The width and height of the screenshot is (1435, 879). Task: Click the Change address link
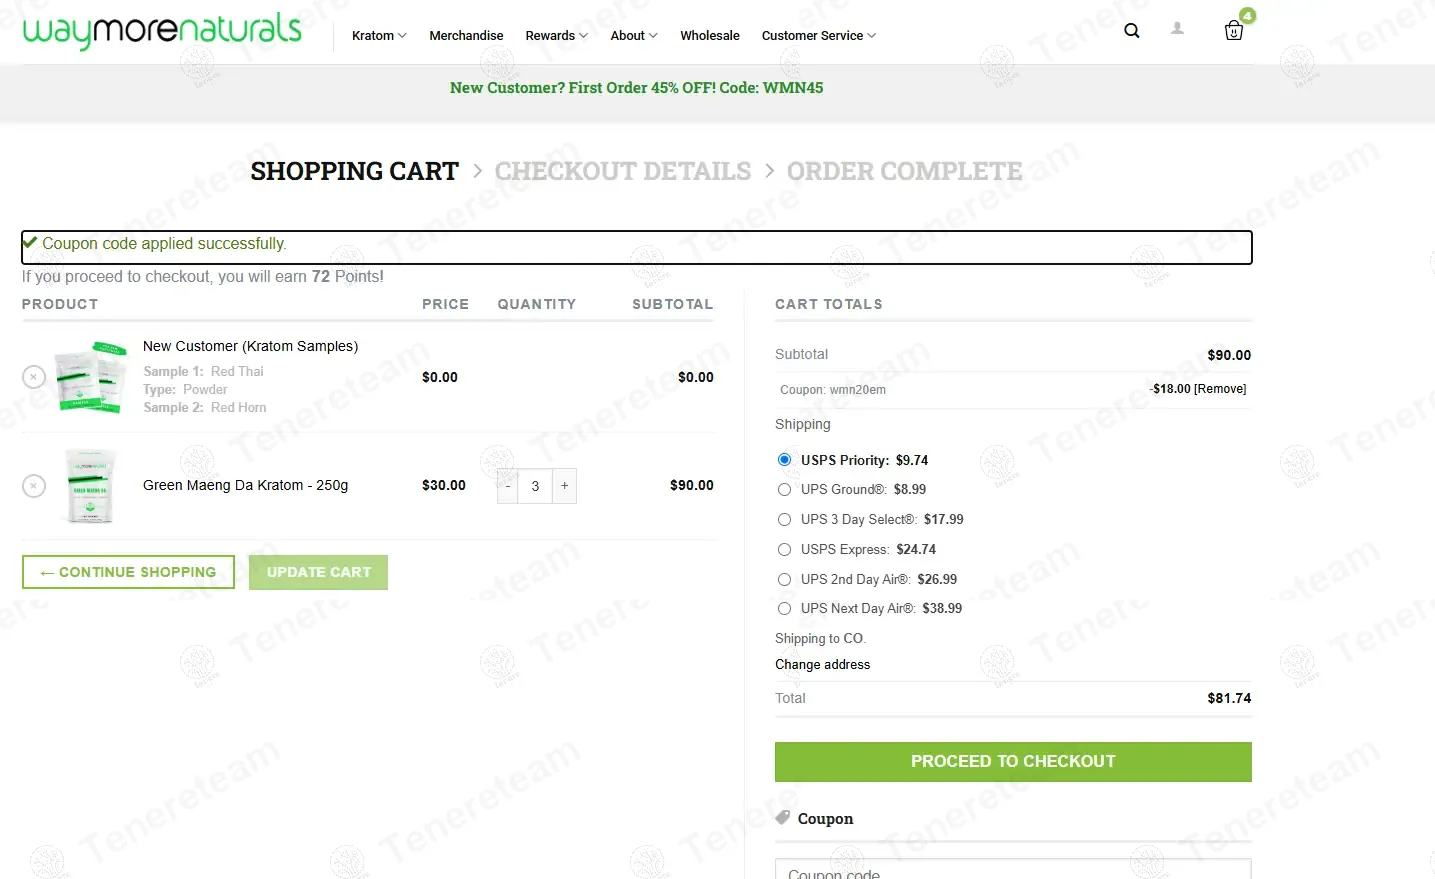pyautogui.click(x=822, y=664)
